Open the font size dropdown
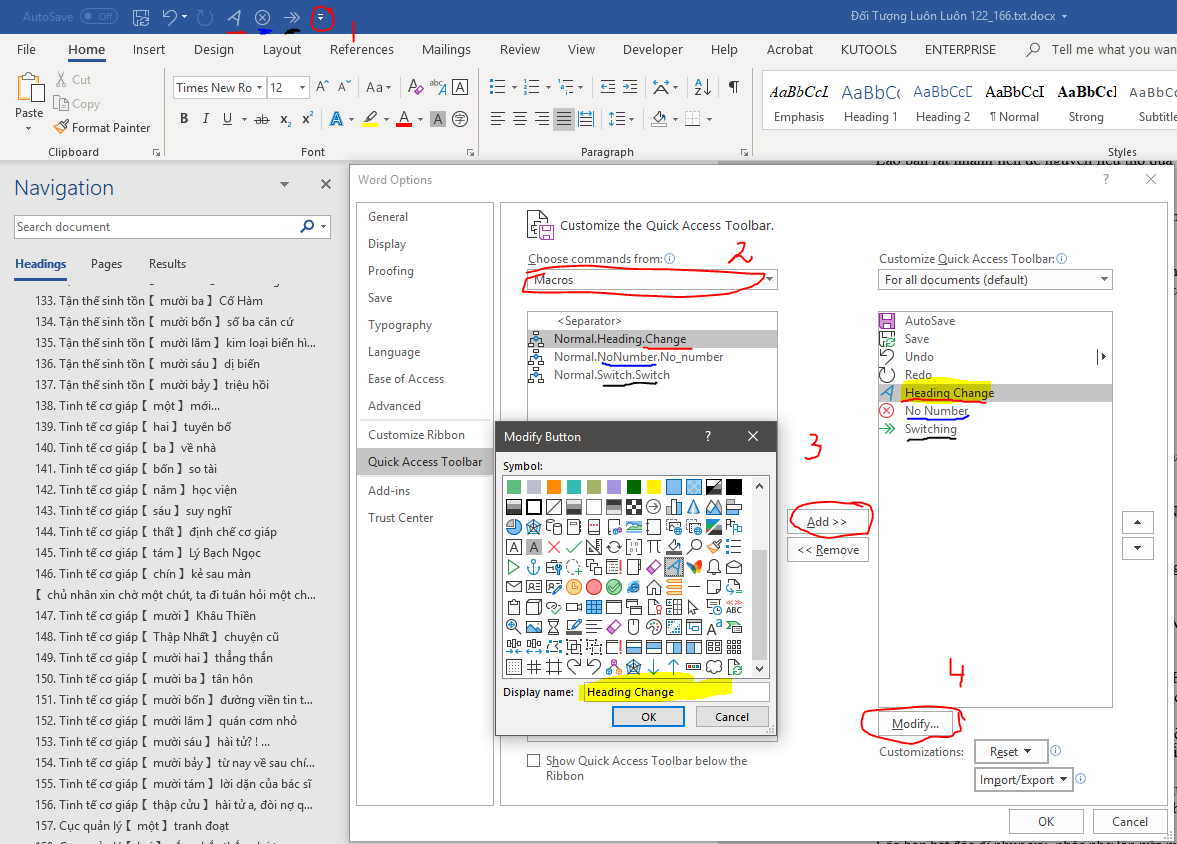1177x844 pixels. (302, 88)
